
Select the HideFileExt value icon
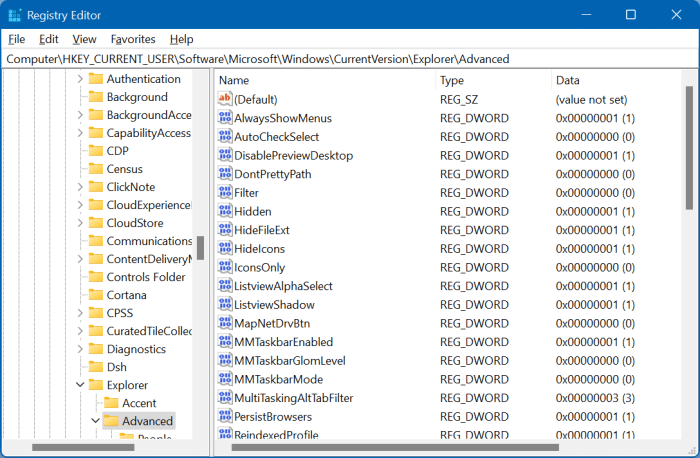[225, 230]
